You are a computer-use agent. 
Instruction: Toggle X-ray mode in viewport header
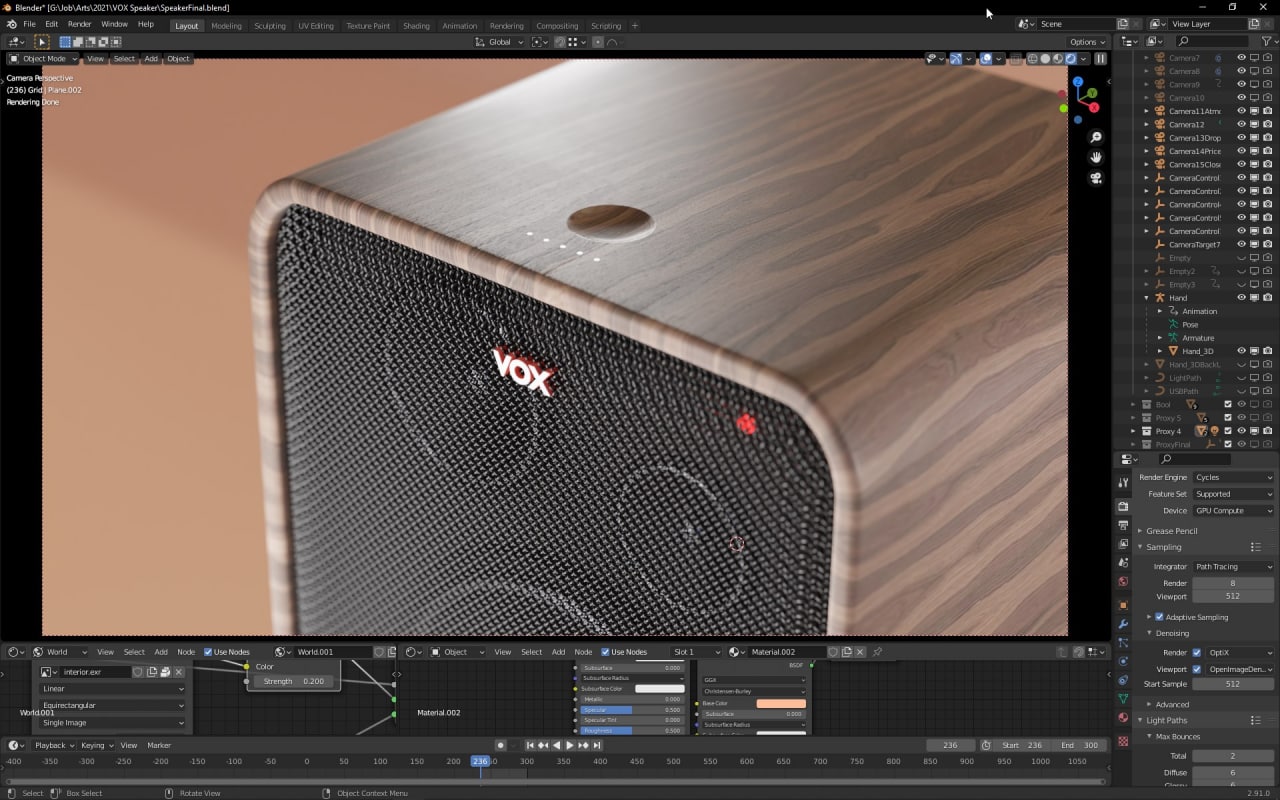[1015, 58]
